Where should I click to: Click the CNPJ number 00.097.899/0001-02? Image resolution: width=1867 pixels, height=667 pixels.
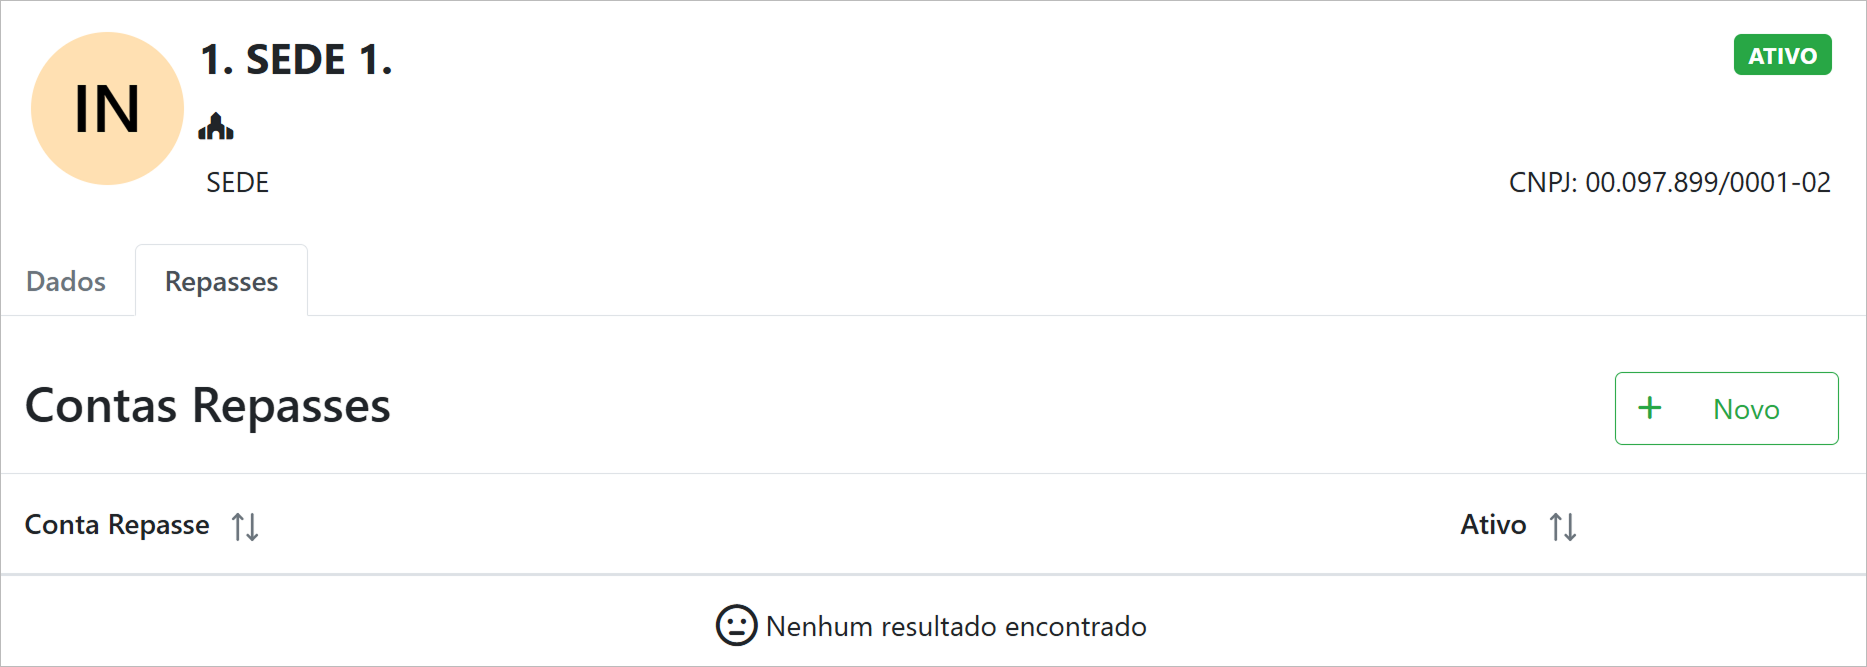click(x=1708, y=182)
